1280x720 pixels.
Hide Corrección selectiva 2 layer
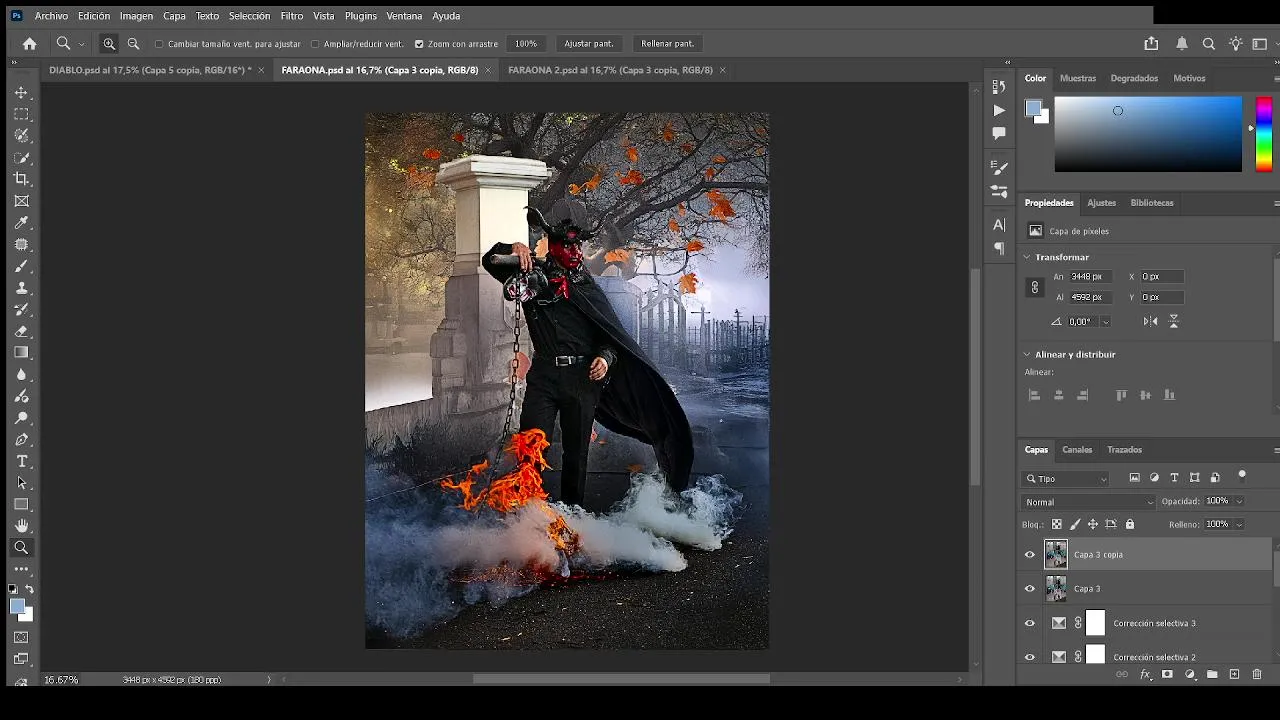(1030, 657)
